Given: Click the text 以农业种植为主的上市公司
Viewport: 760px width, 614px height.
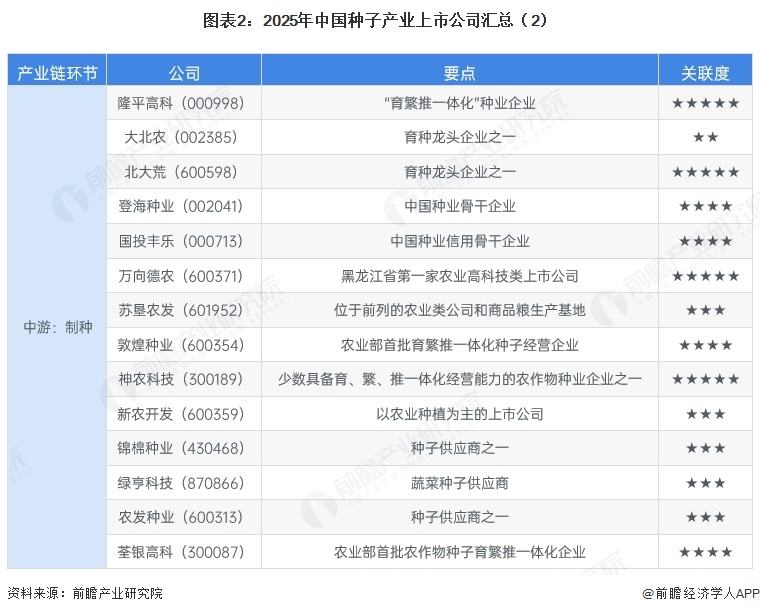Looking at the screenshot, I should [459, 414].
